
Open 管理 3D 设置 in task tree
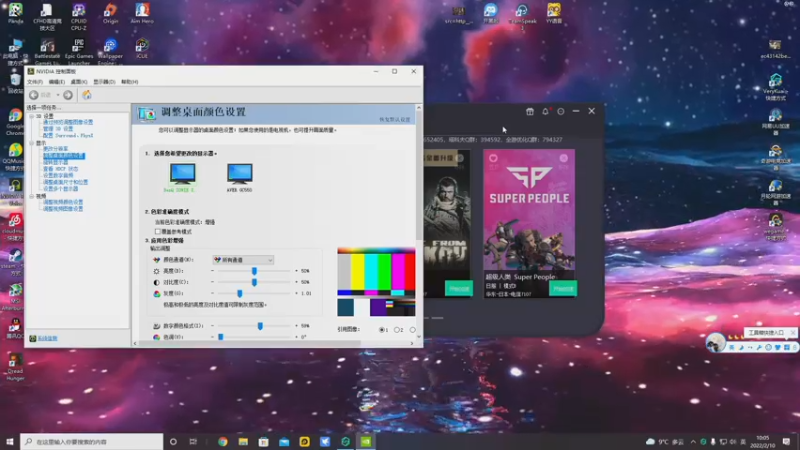58,129
